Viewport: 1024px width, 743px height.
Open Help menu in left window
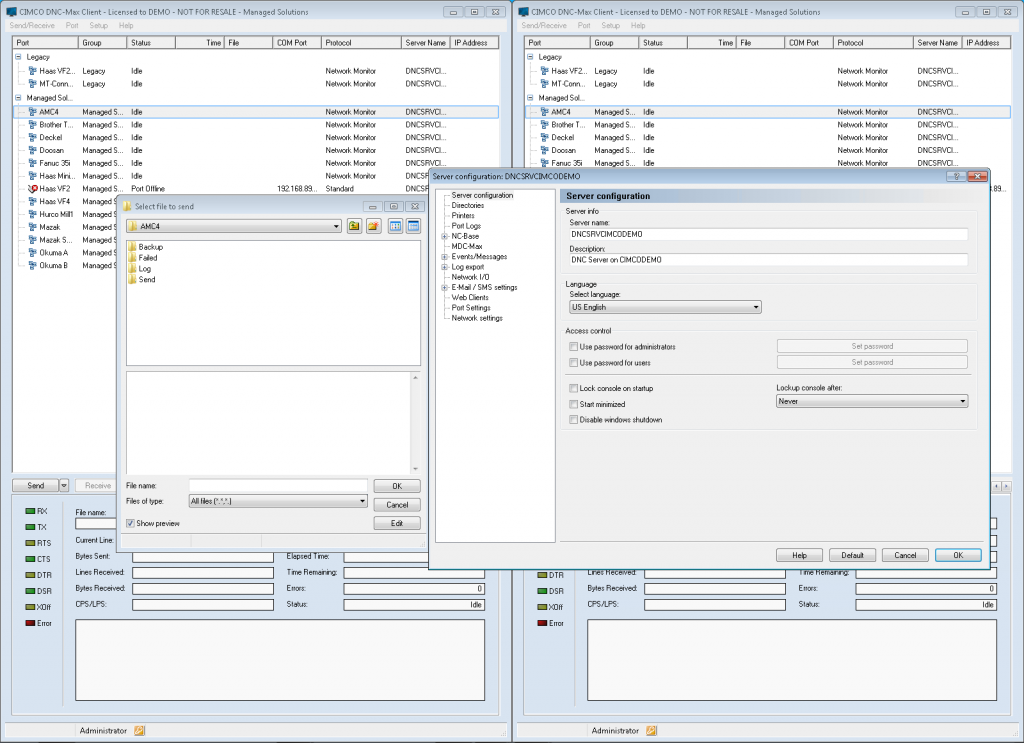pos(126,25)
